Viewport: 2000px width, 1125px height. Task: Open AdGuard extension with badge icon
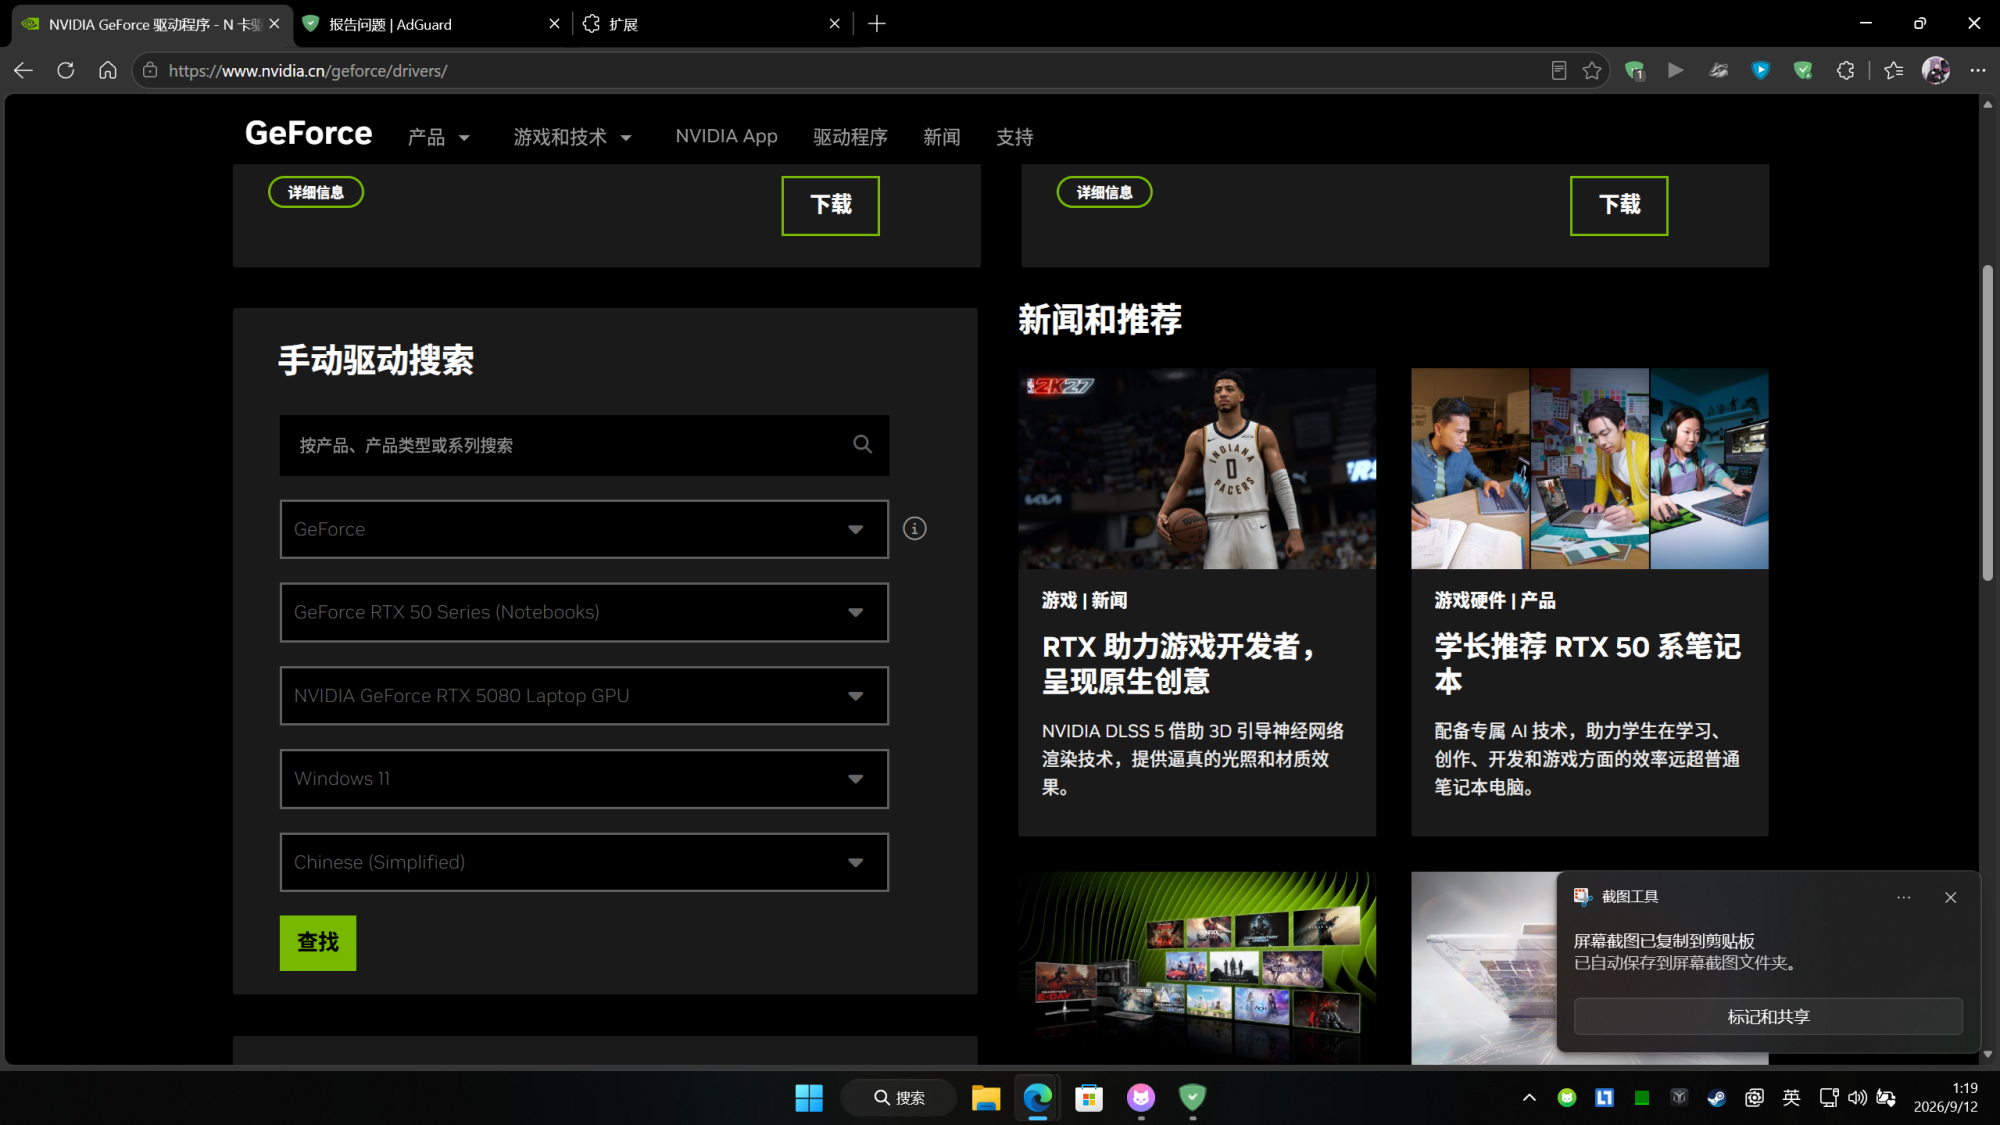point(1635,70)
